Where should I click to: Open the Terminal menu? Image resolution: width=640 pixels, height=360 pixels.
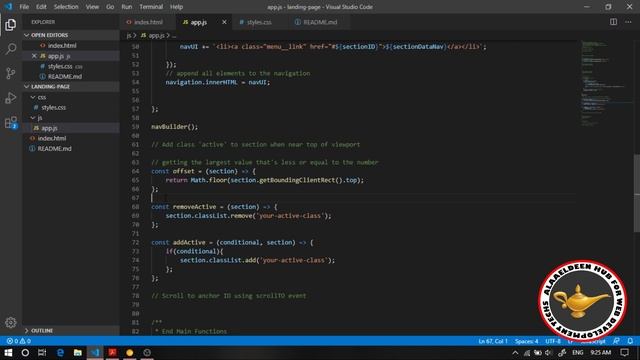151,7
